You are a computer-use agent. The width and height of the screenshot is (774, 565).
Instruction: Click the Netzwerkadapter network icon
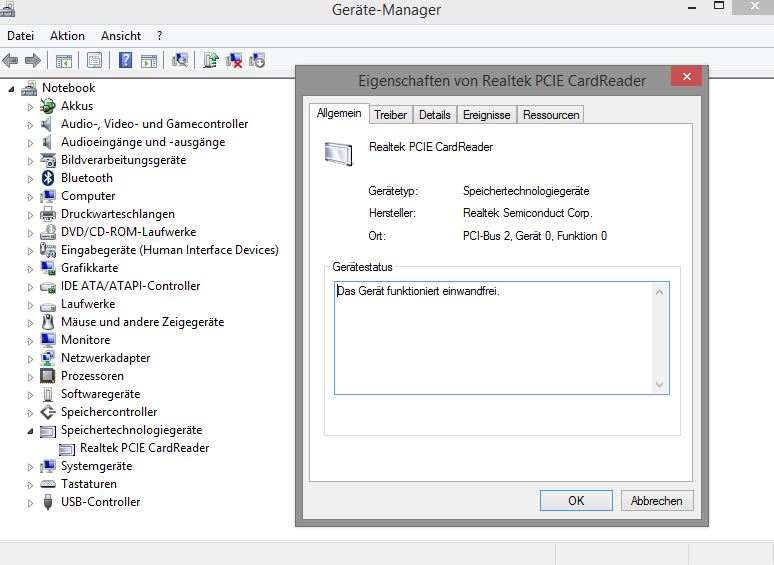click(48, 358)
